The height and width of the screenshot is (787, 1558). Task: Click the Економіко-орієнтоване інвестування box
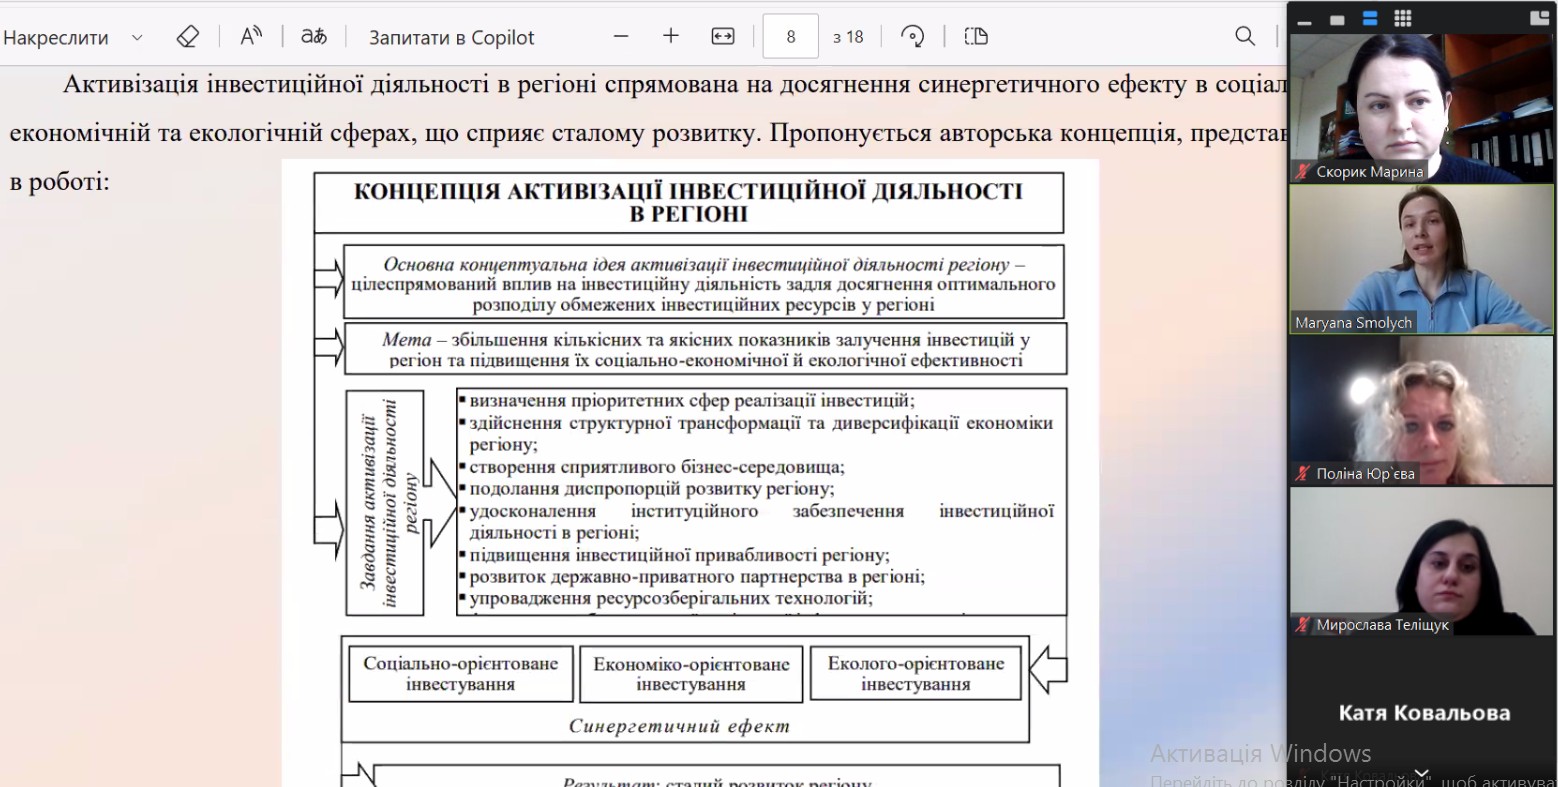pyautogui.click(x=691, y=674)
